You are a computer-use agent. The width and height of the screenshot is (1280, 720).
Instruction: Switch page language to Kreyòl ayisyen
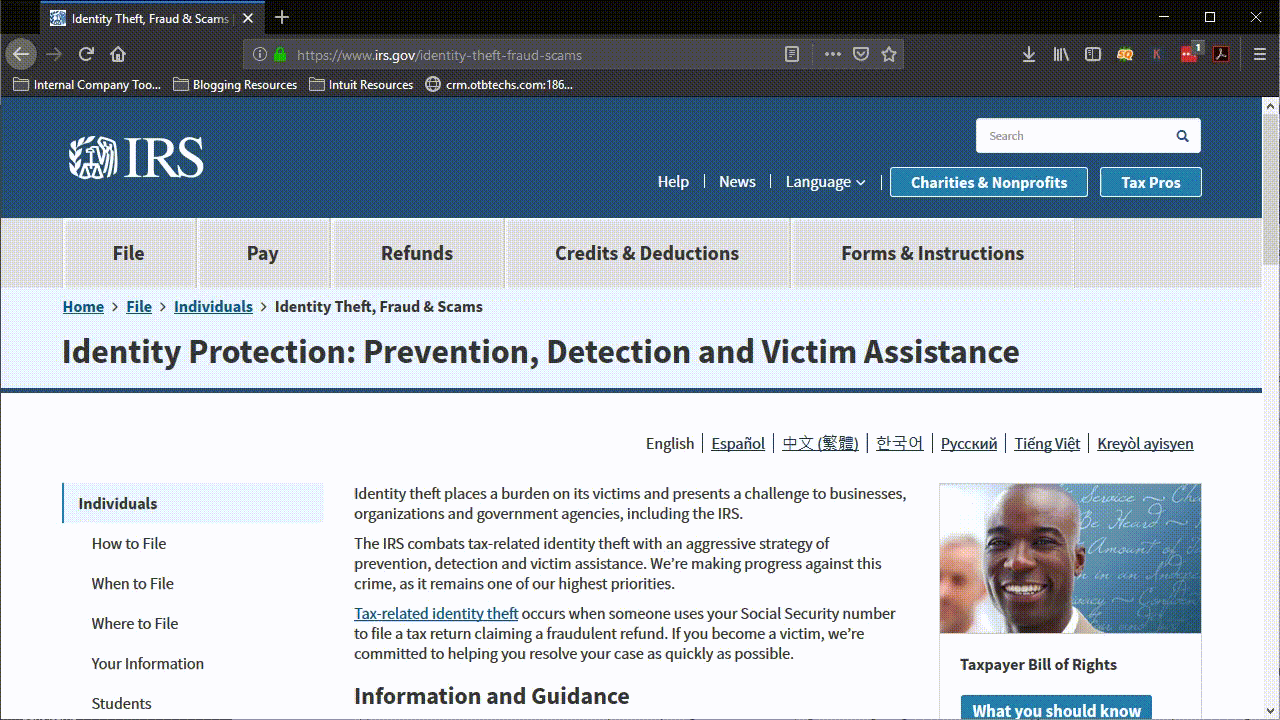(x=1145, y=444)
